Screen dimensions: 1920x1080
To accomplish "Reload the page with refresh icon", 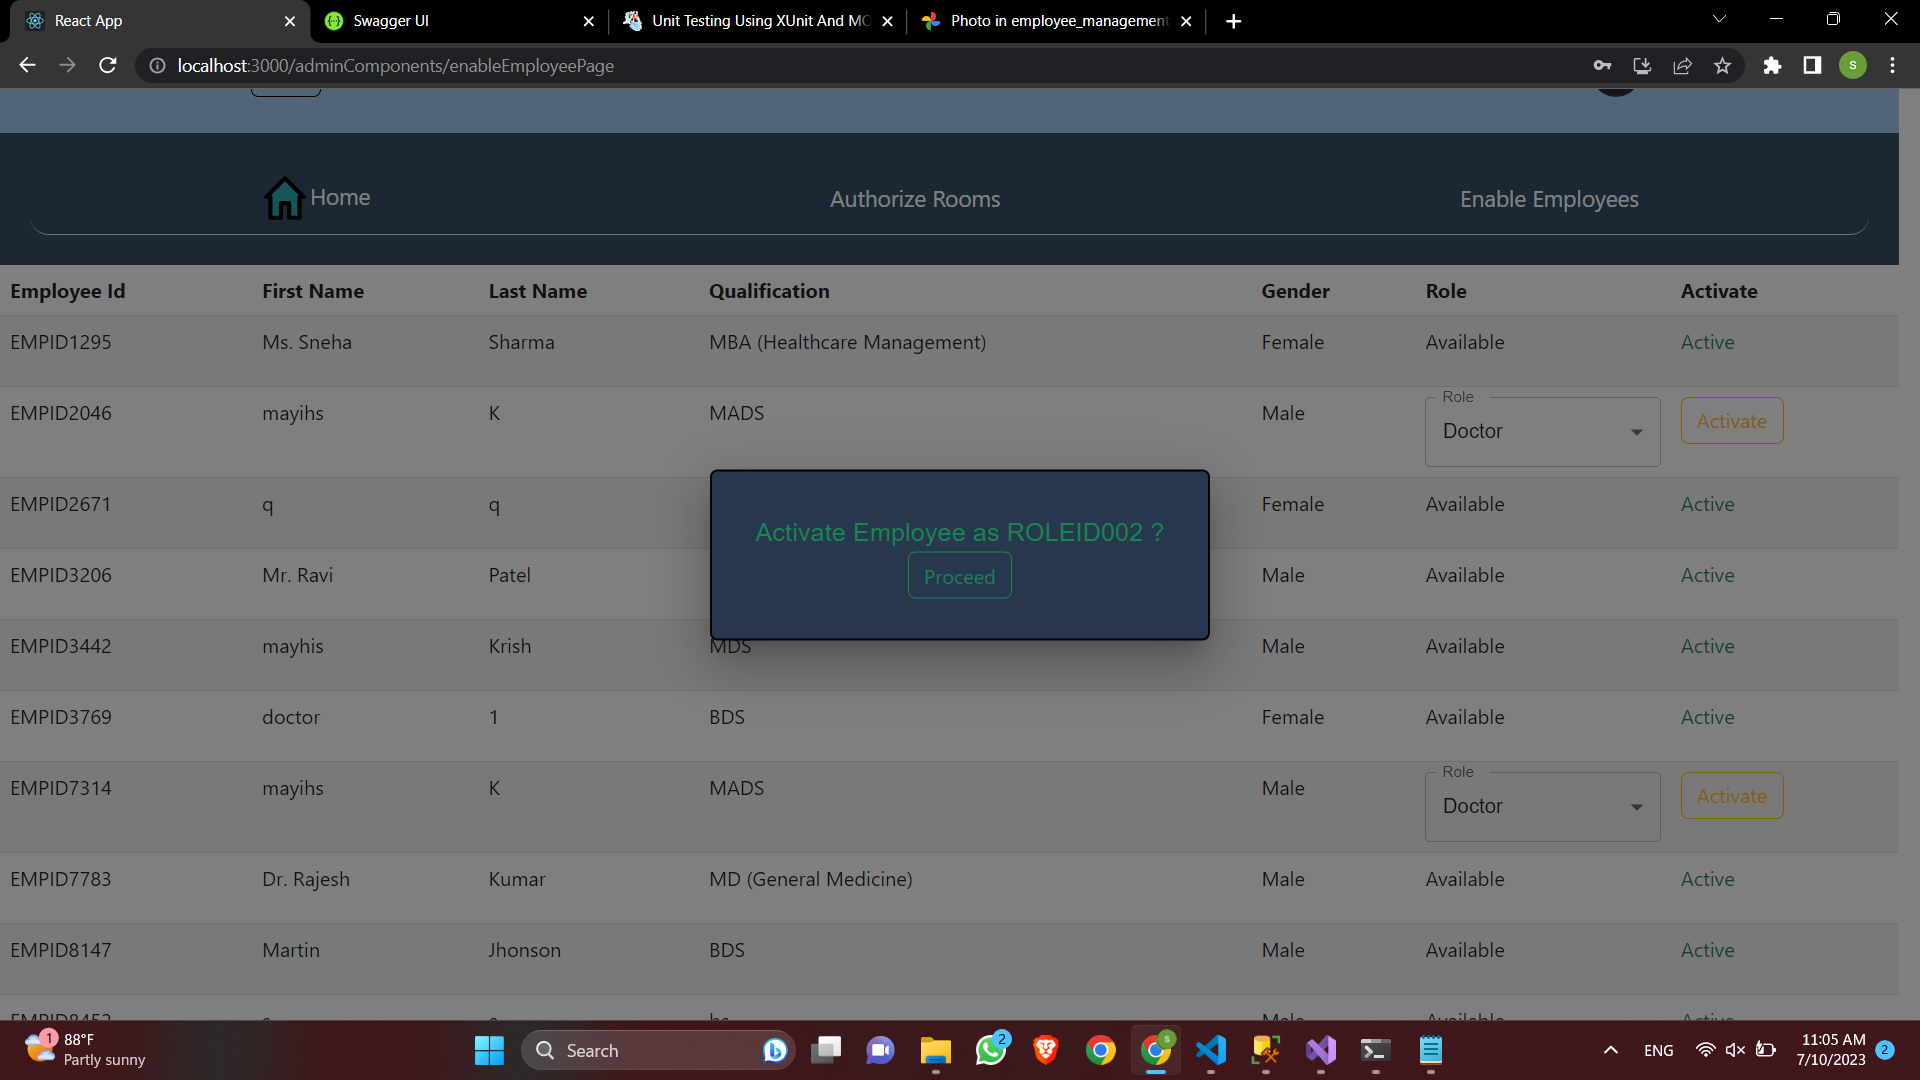I will coord(108,66).
